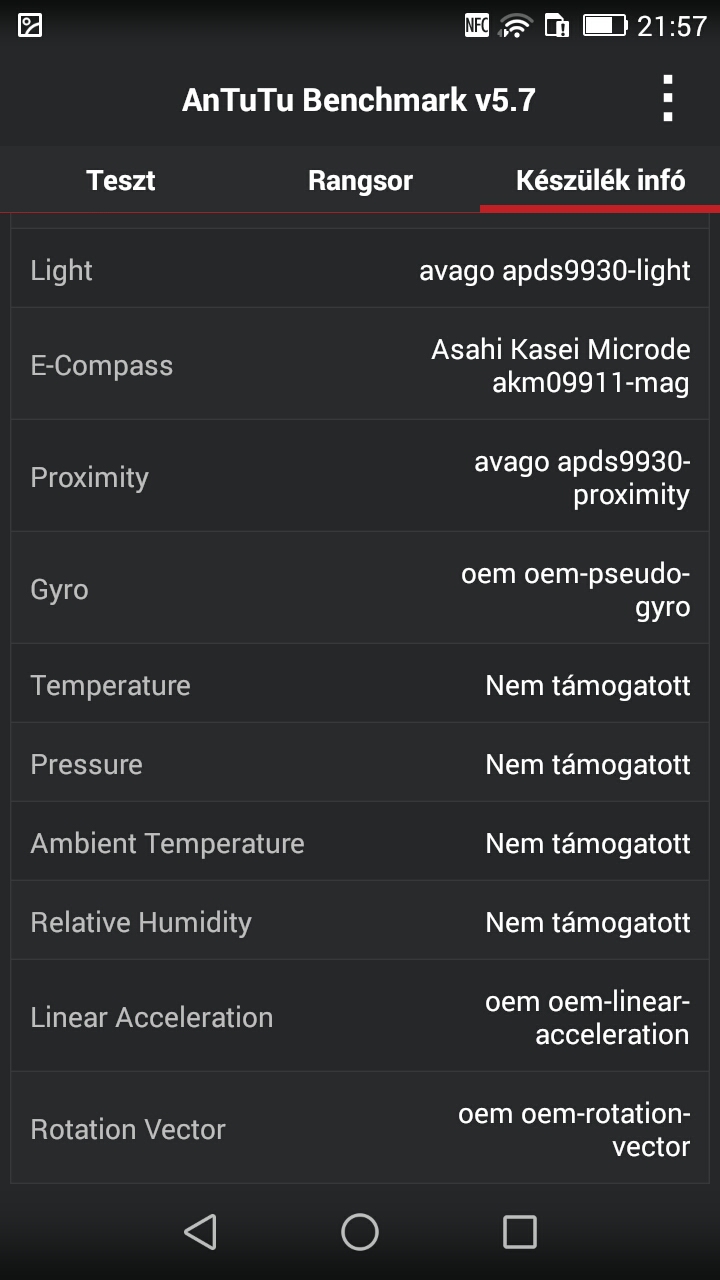Tap the Relative Humidity row
The width and height of the screenshot is (720, 1280).
pos(360,922)
